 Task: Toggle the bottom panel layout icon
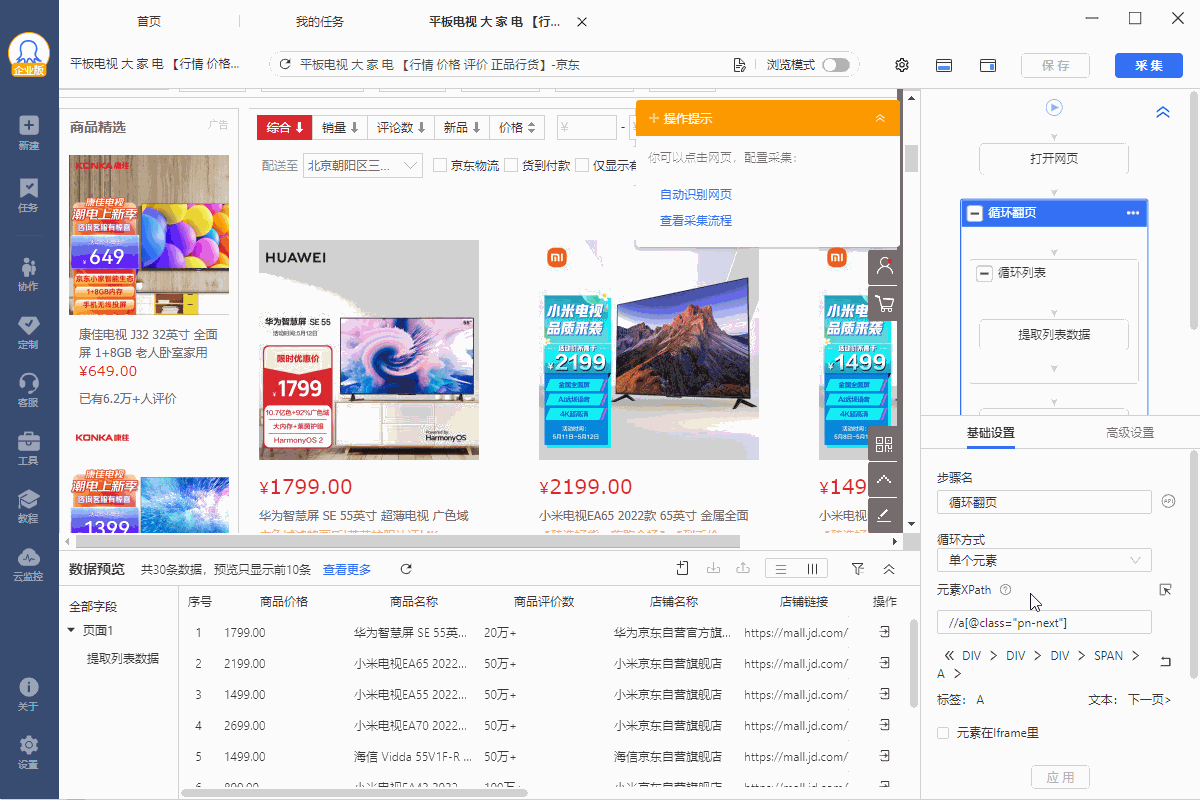click(x=943, y=65)
